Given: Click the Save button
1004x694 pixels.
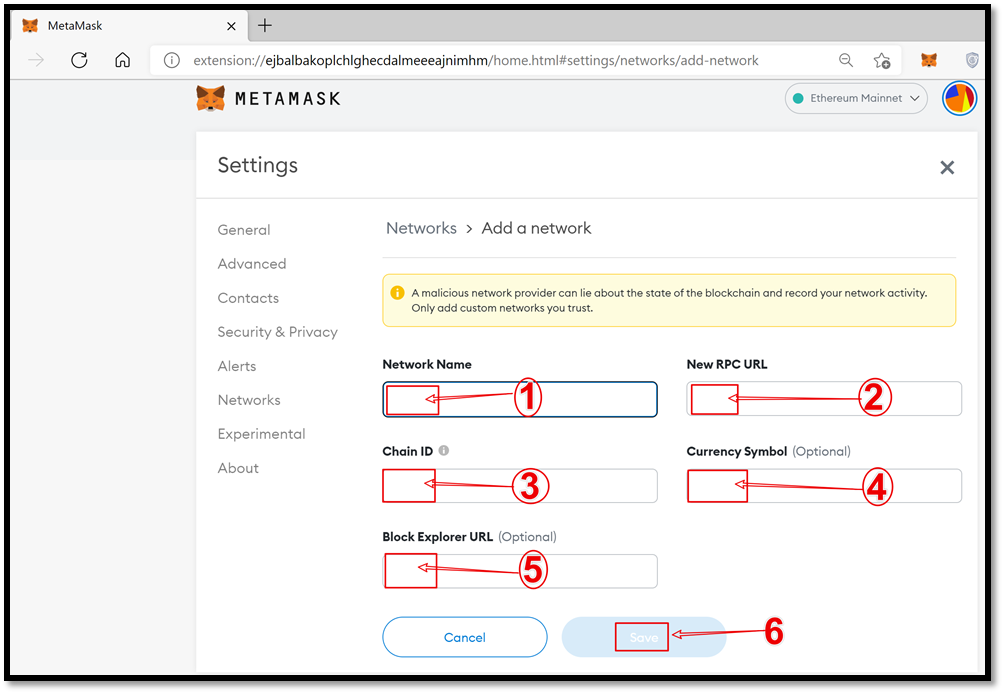Looking at the screenshot, I should click(x=643, y=637).
